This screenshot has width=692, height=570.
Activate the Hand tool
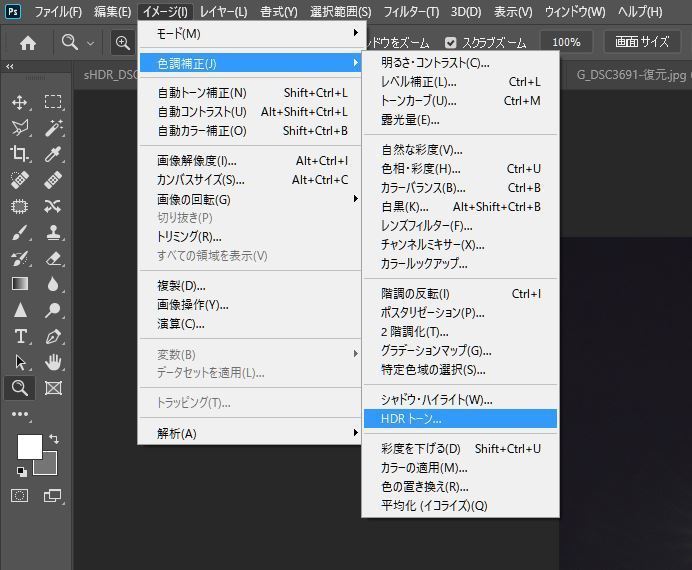click(x=53, y=362)
